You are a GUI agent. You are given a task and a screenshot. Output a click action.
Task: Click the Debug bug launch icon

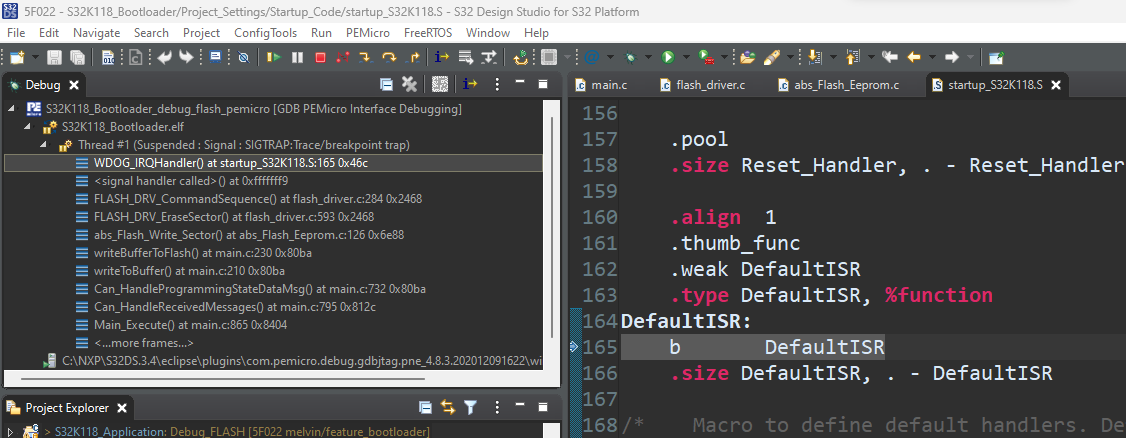631,57
